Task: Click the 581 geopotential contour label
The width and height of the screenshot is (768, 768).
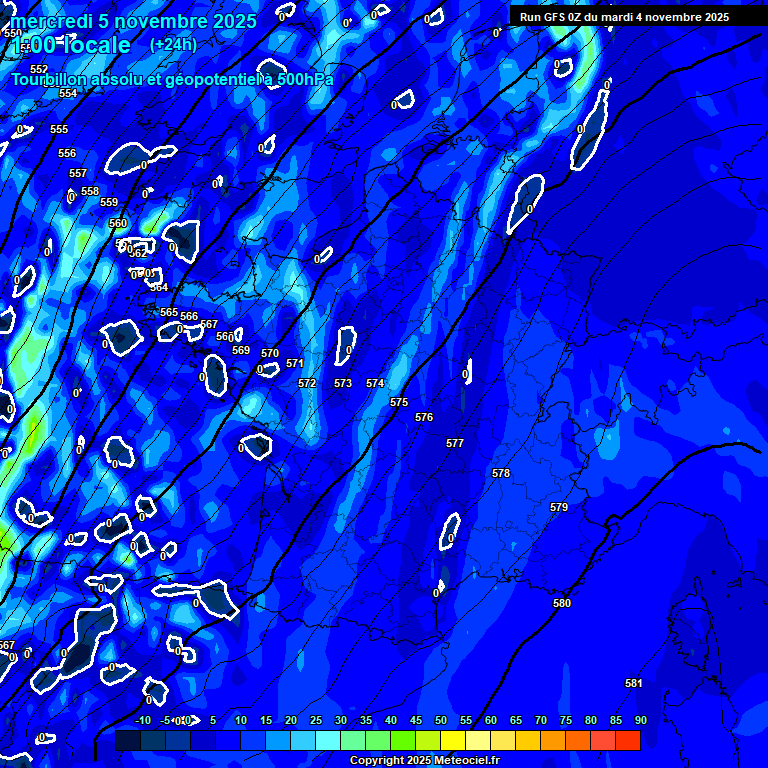Action: (x=633, y=683)
